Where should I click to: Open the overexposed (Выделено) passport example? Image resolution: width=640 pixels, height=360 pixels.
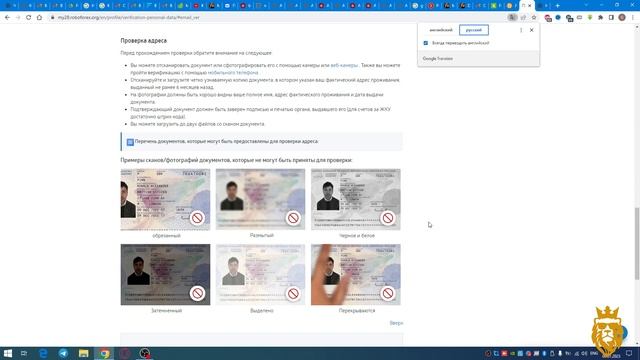click(260, 275)
